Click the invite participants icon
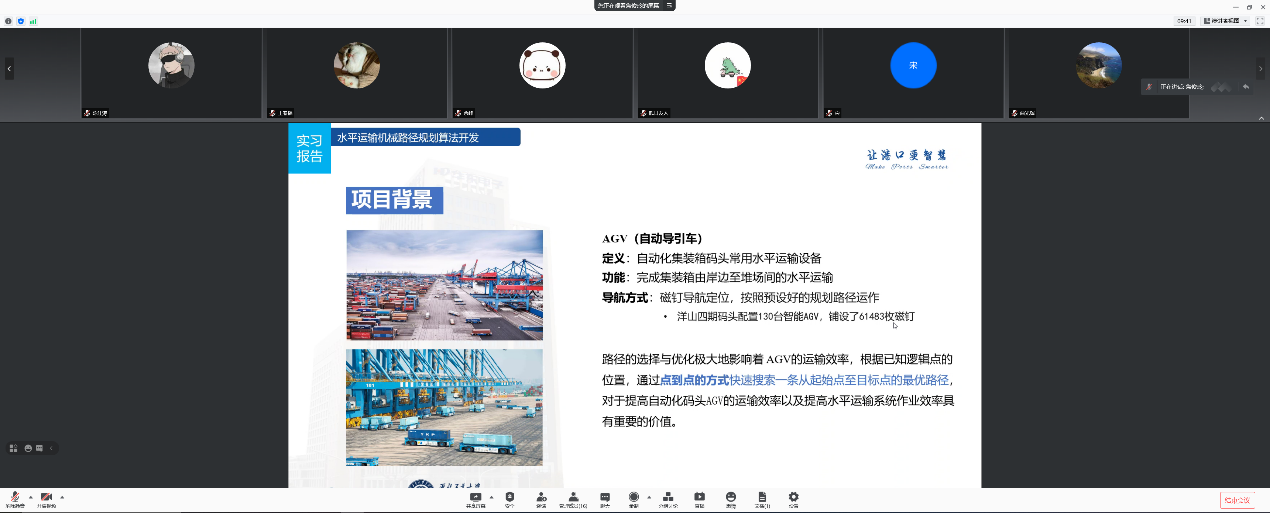Image resolution: width=1270 pixels, height=513 pixels. point(541,497)
